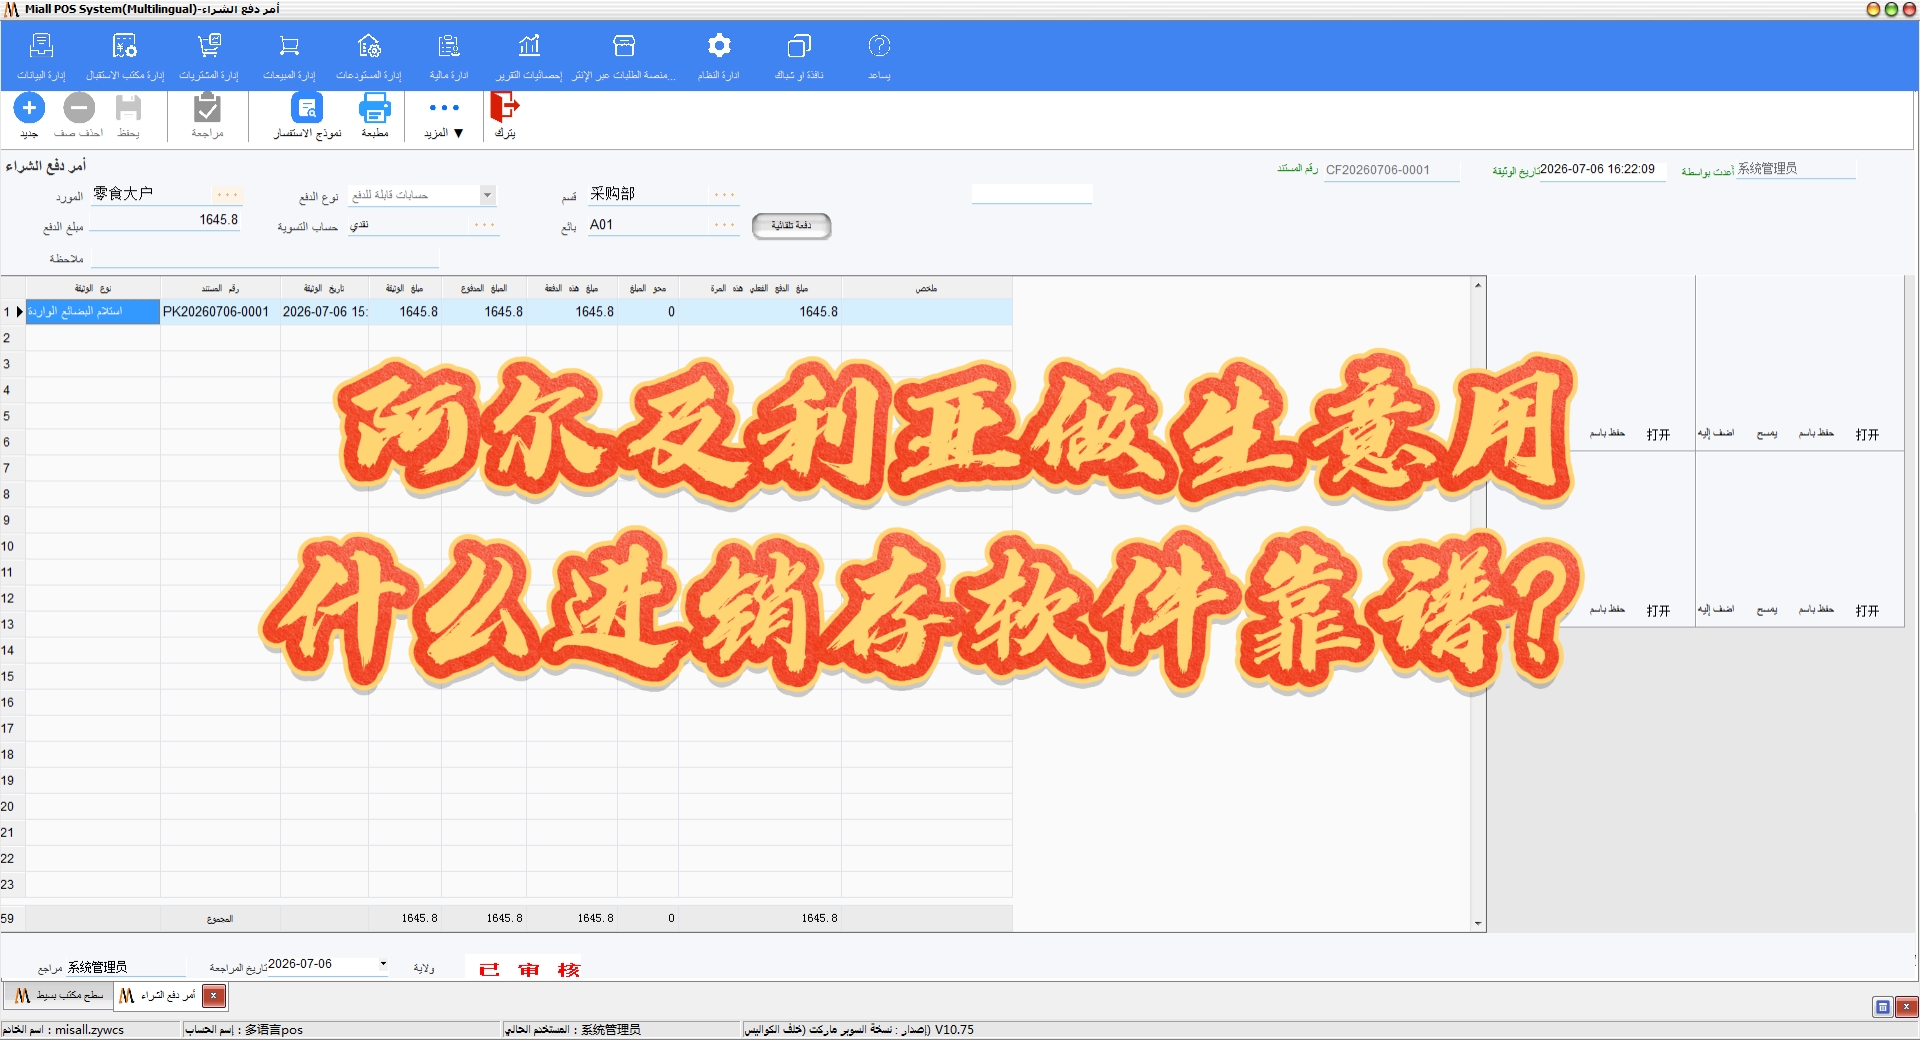Open Purchases Management (إدارة المشتريات) cart icon

[x=208, y=56]
